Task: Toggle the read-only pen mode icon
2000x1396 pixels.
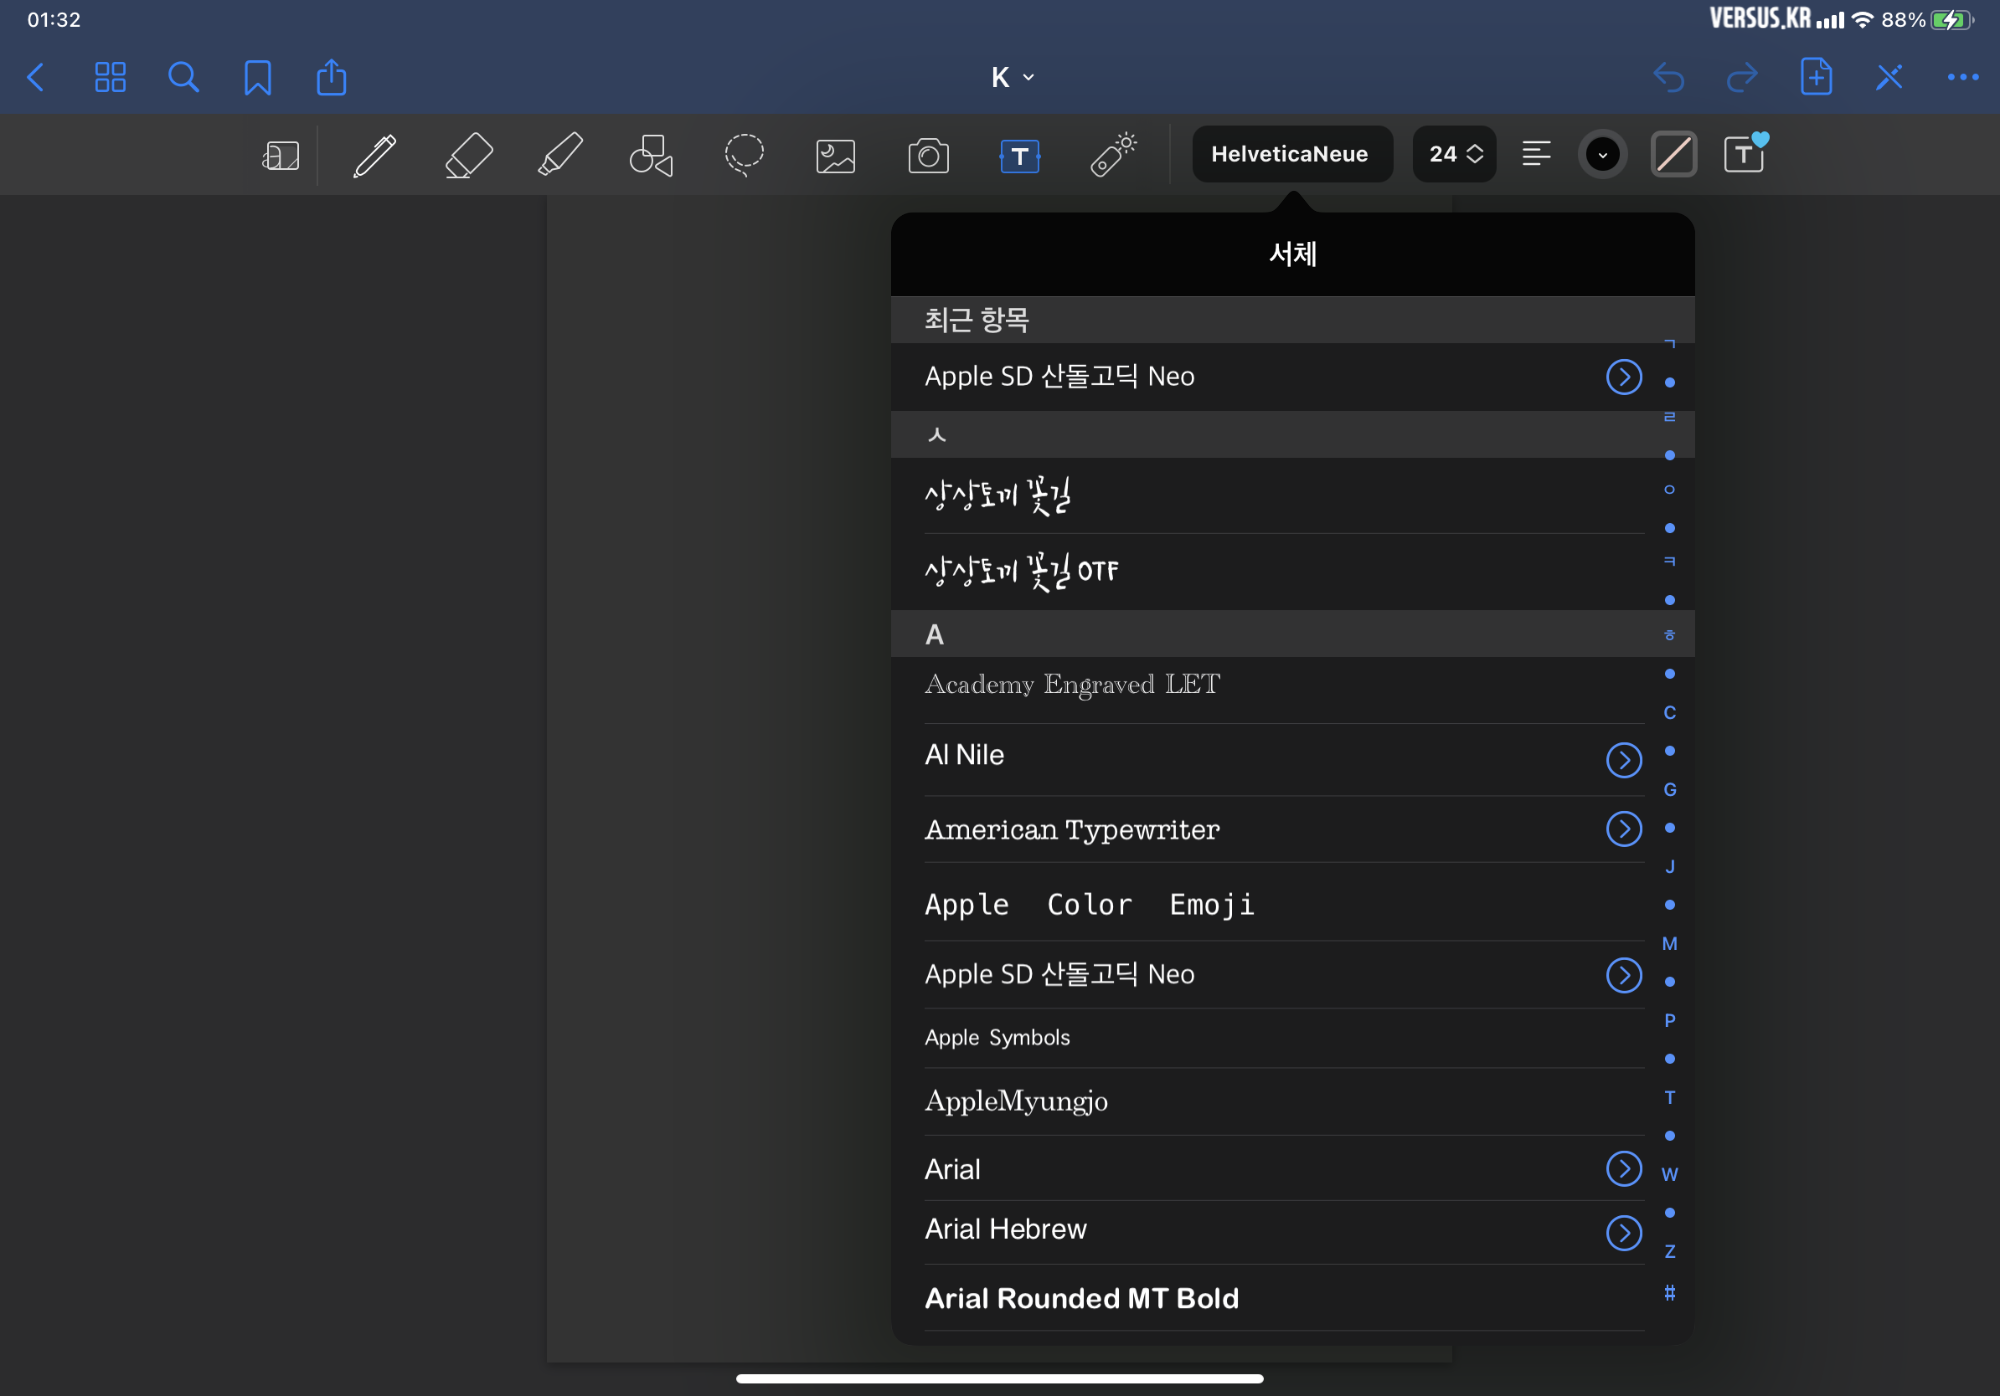Action: point(1889,77)
